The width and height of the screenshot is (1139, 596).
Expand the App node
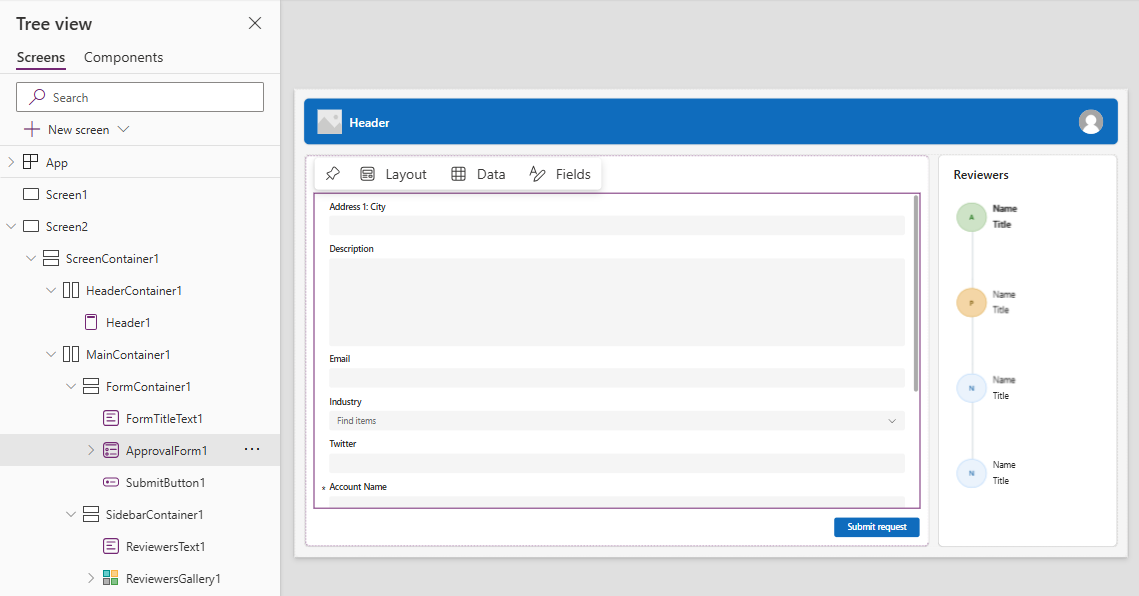[11, 162]
